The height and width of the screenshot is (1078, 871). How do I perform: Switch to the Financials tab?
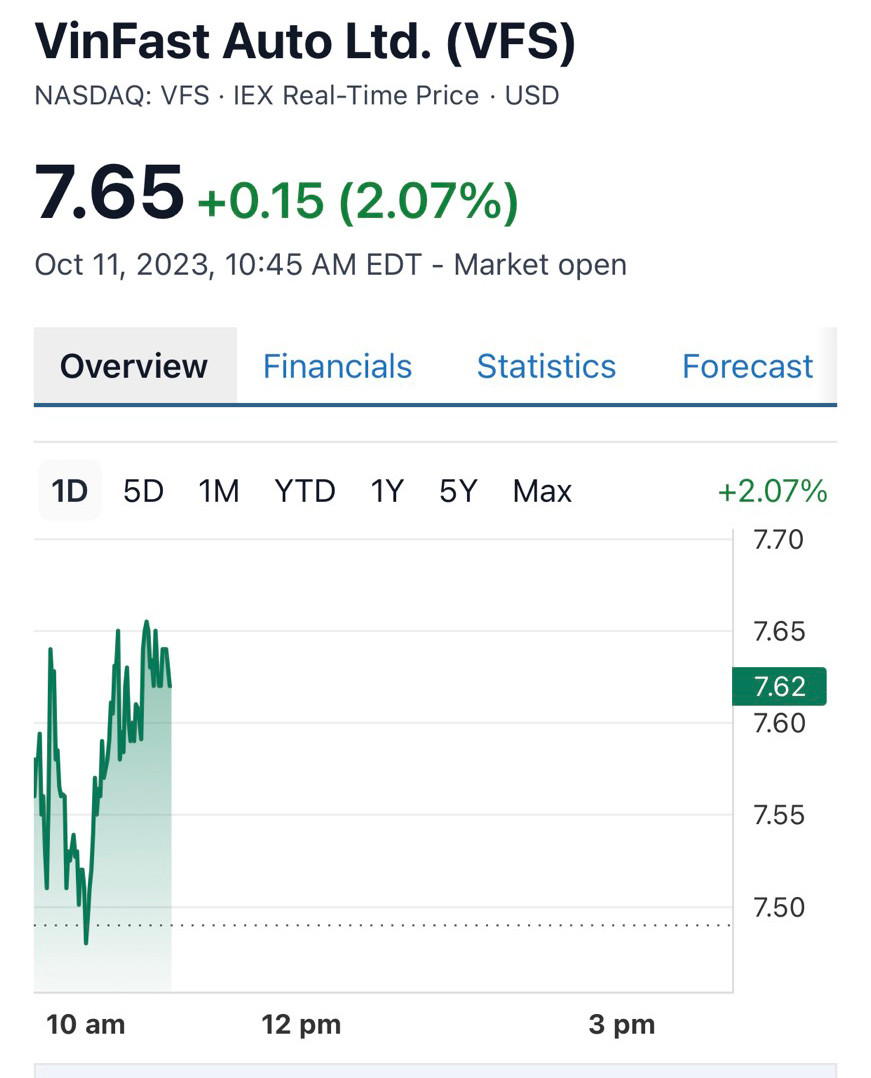click(337, 366)
